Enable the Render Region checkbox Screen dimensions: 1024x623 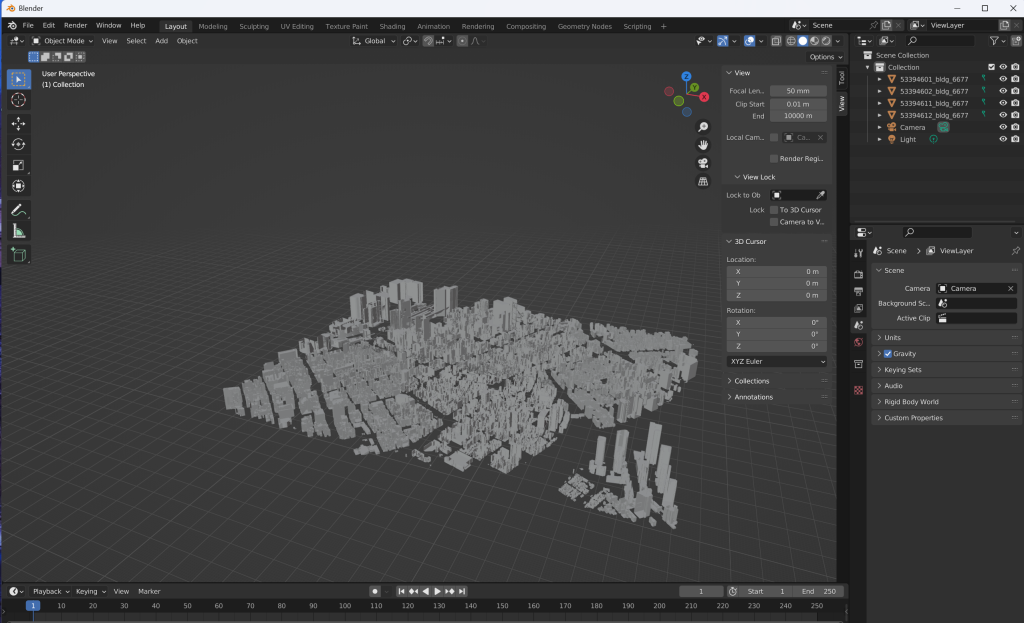point(774,158)
